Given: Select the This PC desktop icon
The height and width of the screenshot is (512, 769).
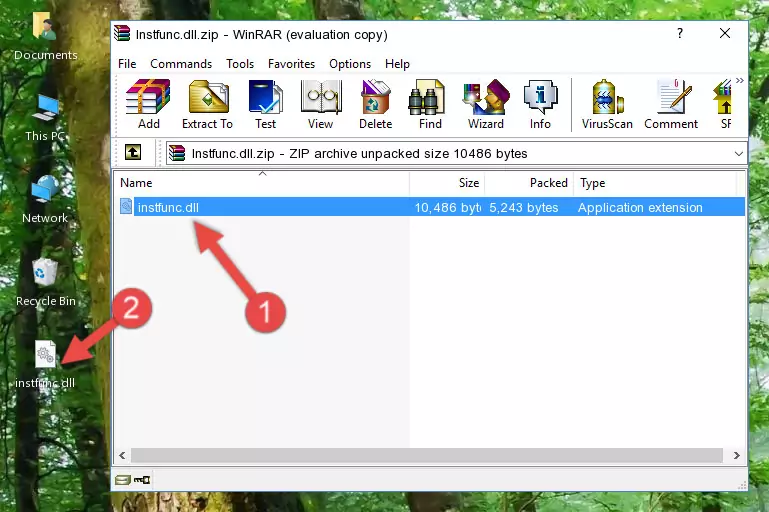Looking at the screenshot, I should [x=45, y=118].
